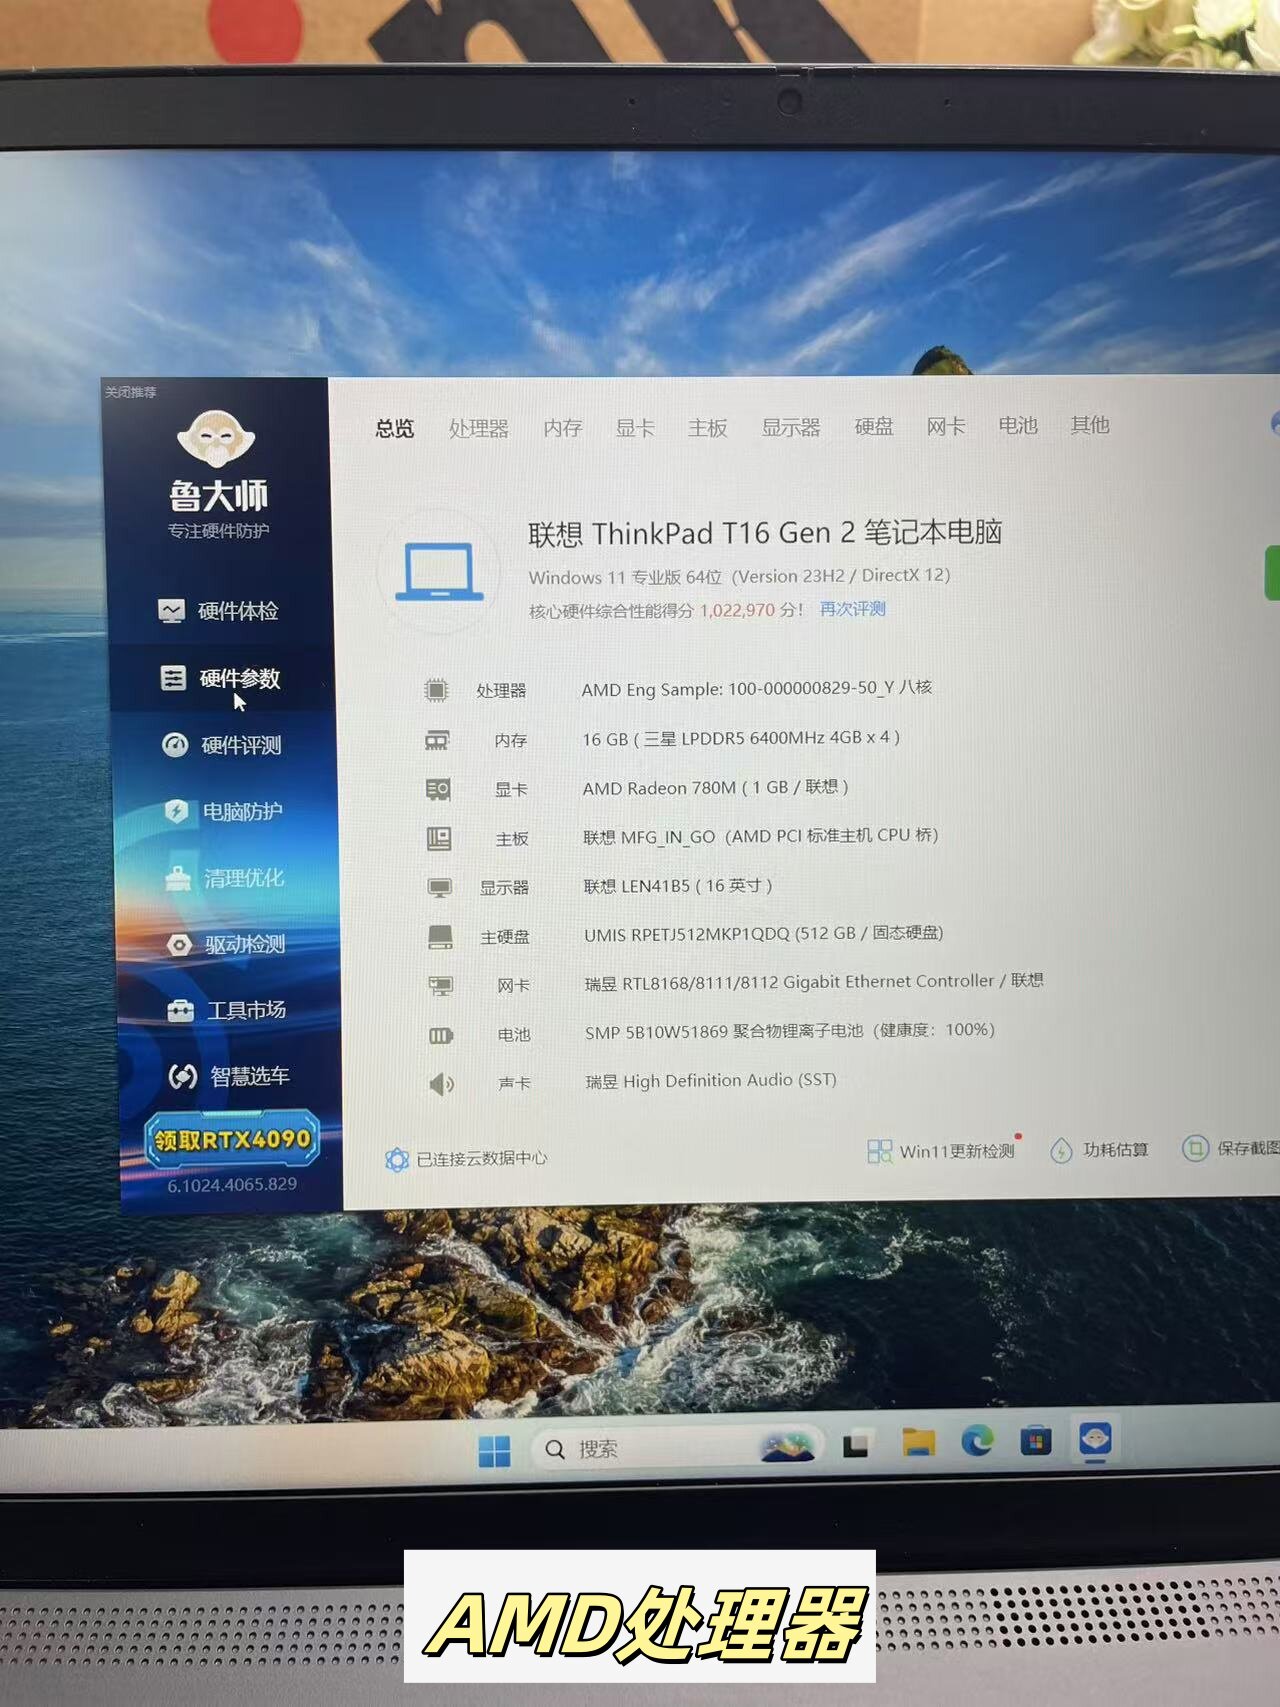Click the Task View taskbar icon
The image size is (1280, 1707).
coord(855,1446)
